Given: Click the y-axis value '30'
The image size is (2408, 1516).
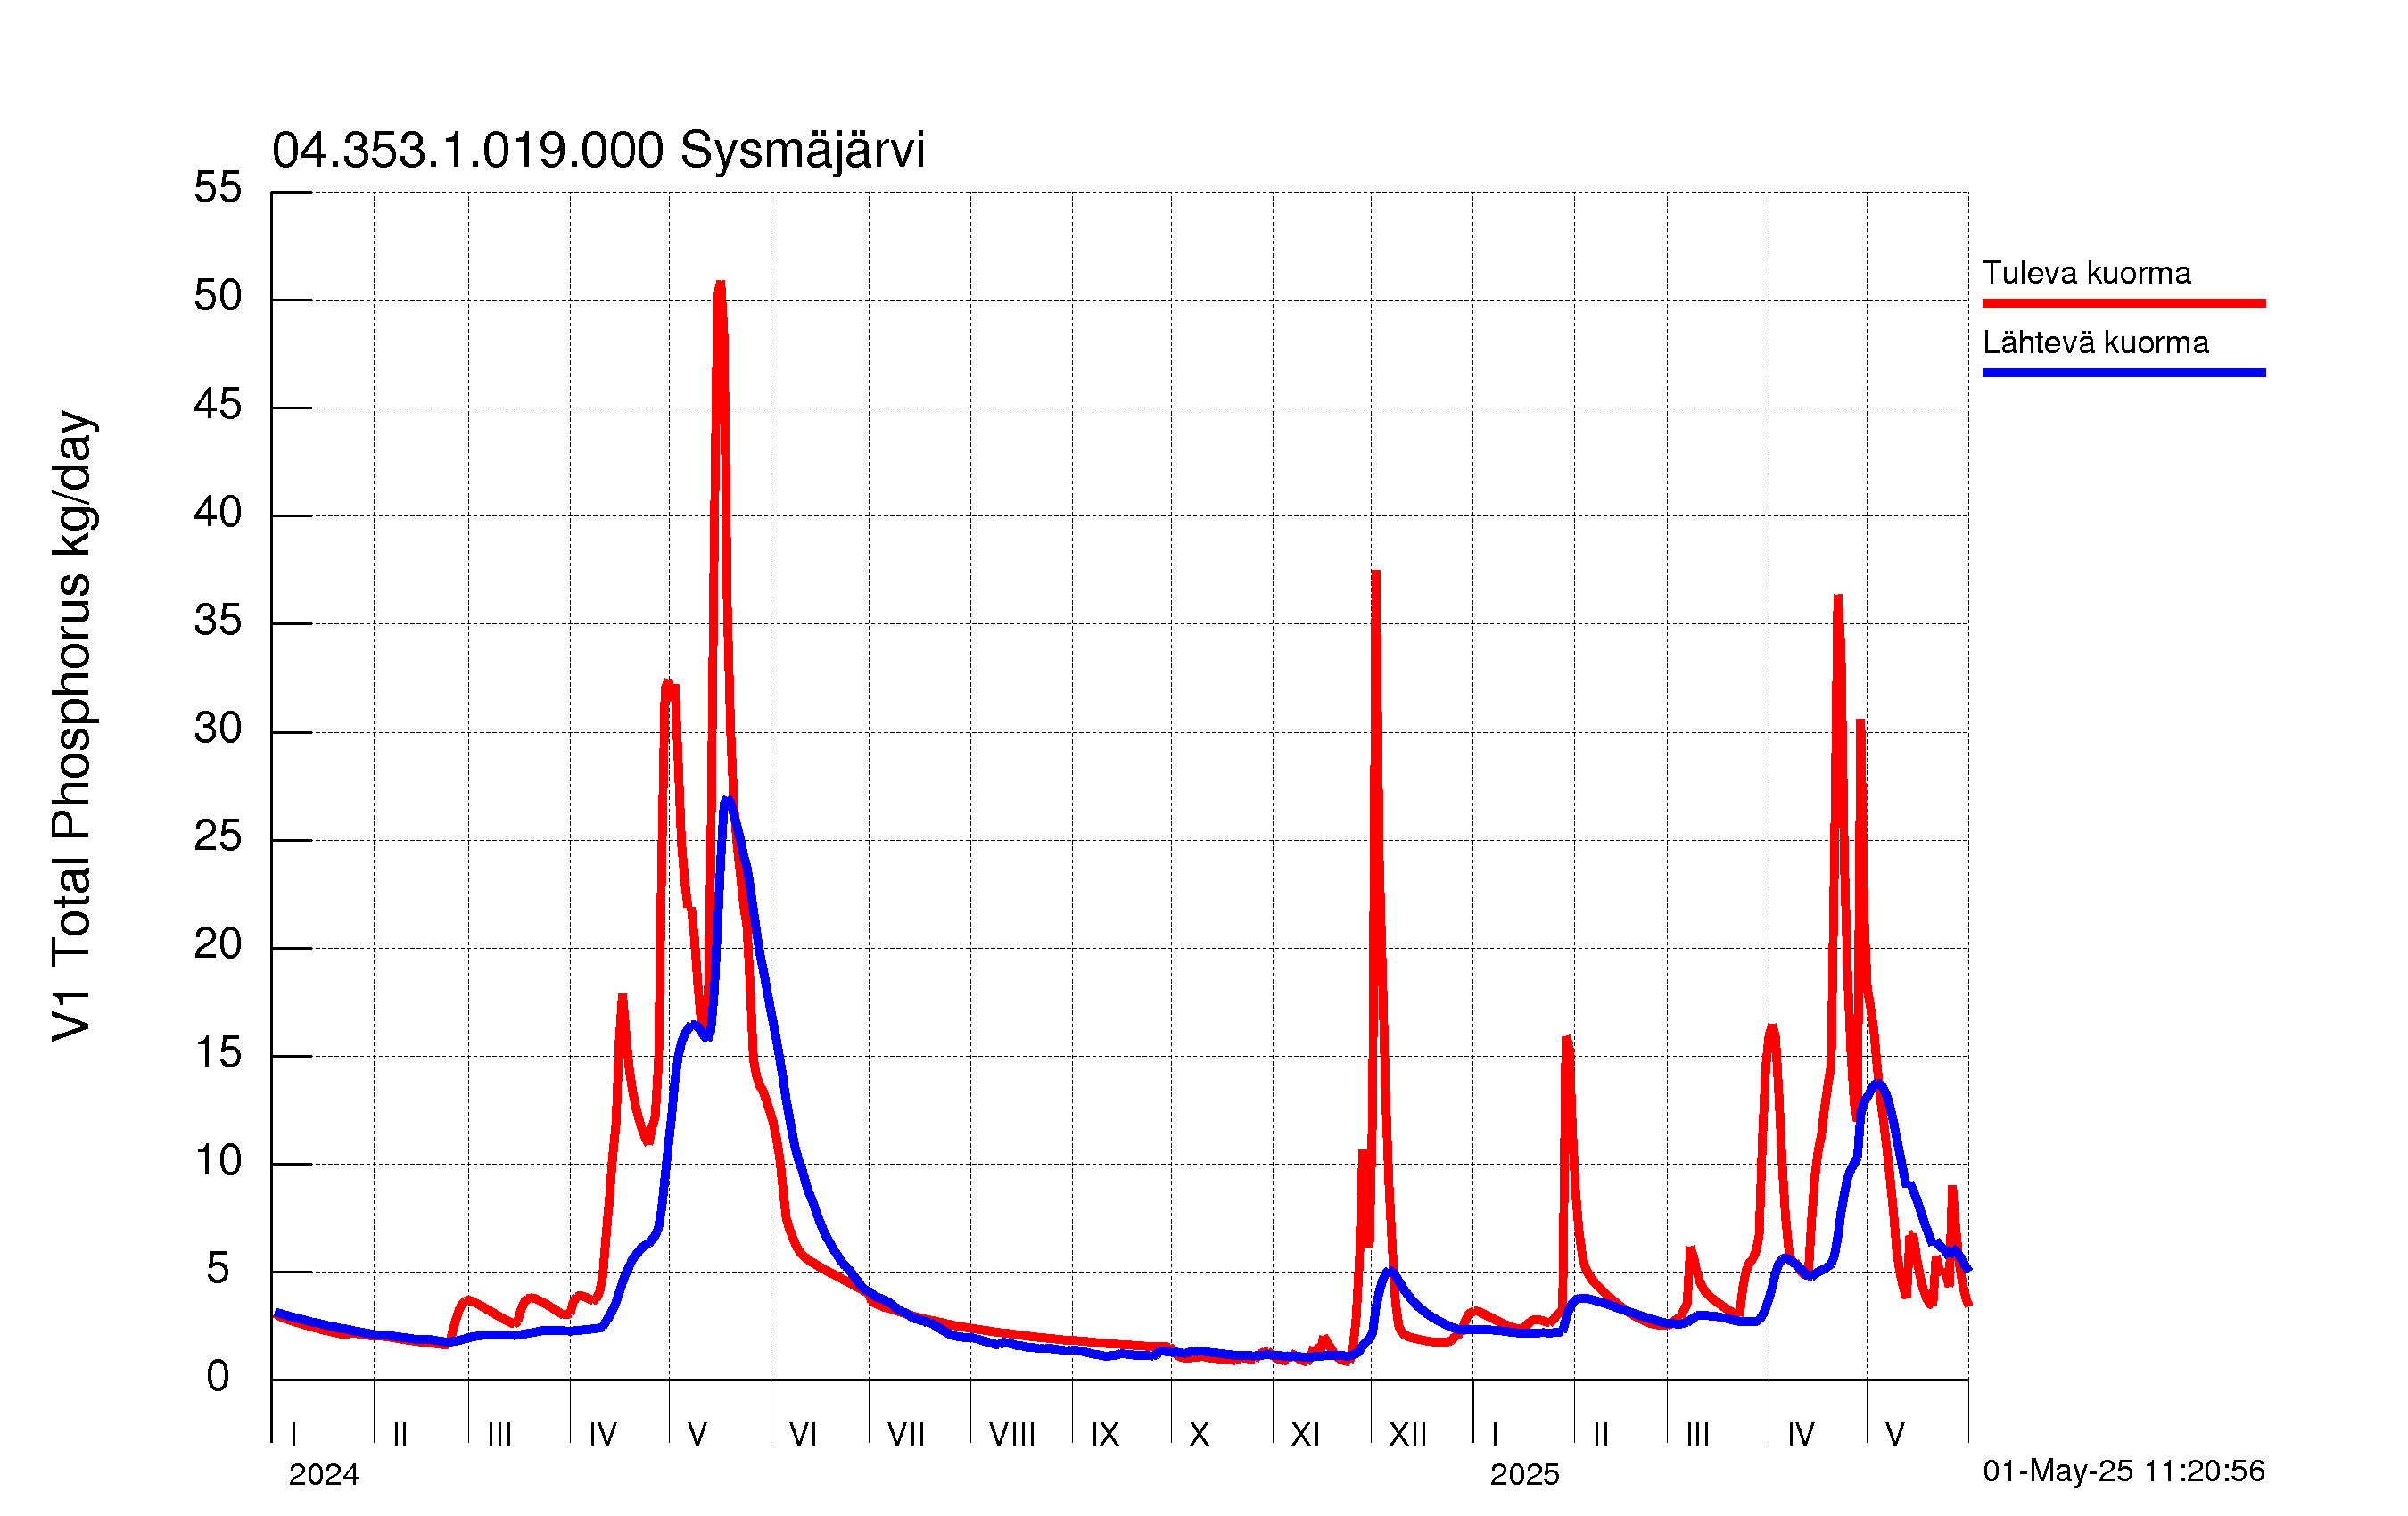Looking at the screenshot, I should pyautogui.click(x=218, y=728).
